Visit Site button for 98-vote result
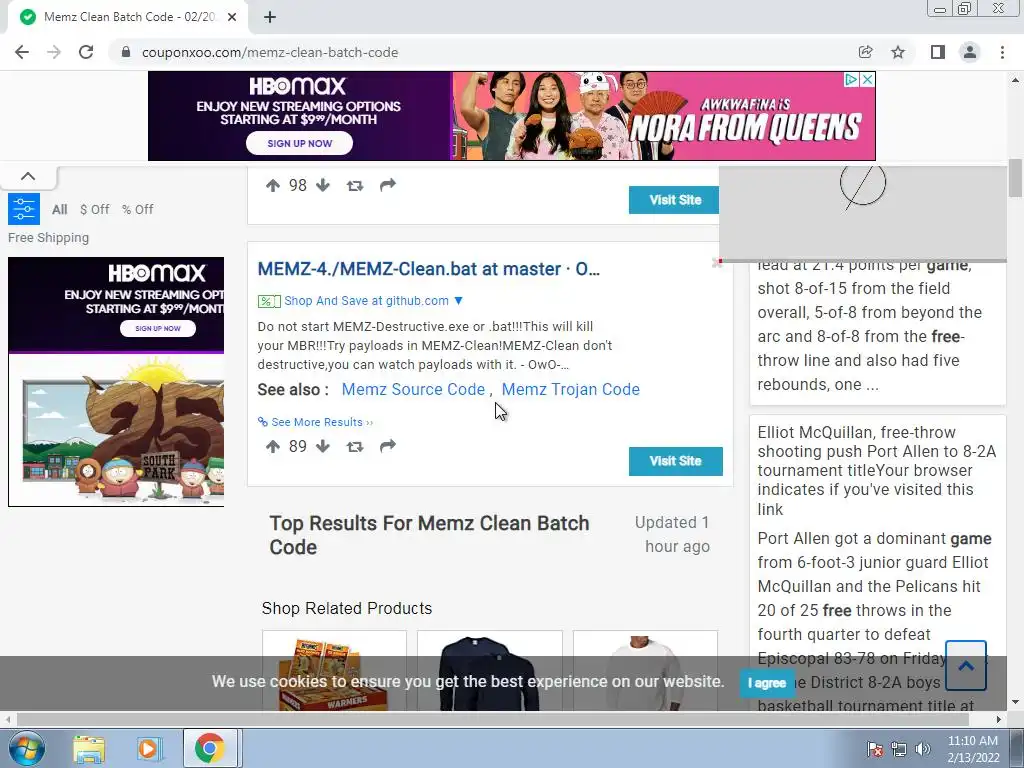 tap(674, 200)
